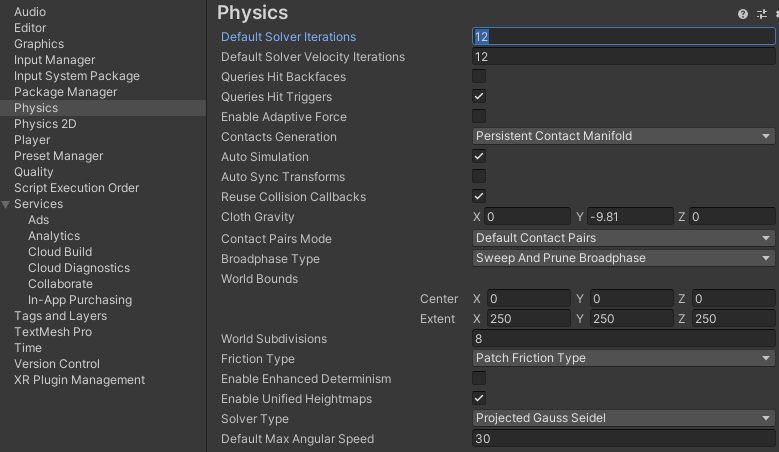Open TextMesh Pro settings
Screen dimensions: 779x452
click(53, 332)
